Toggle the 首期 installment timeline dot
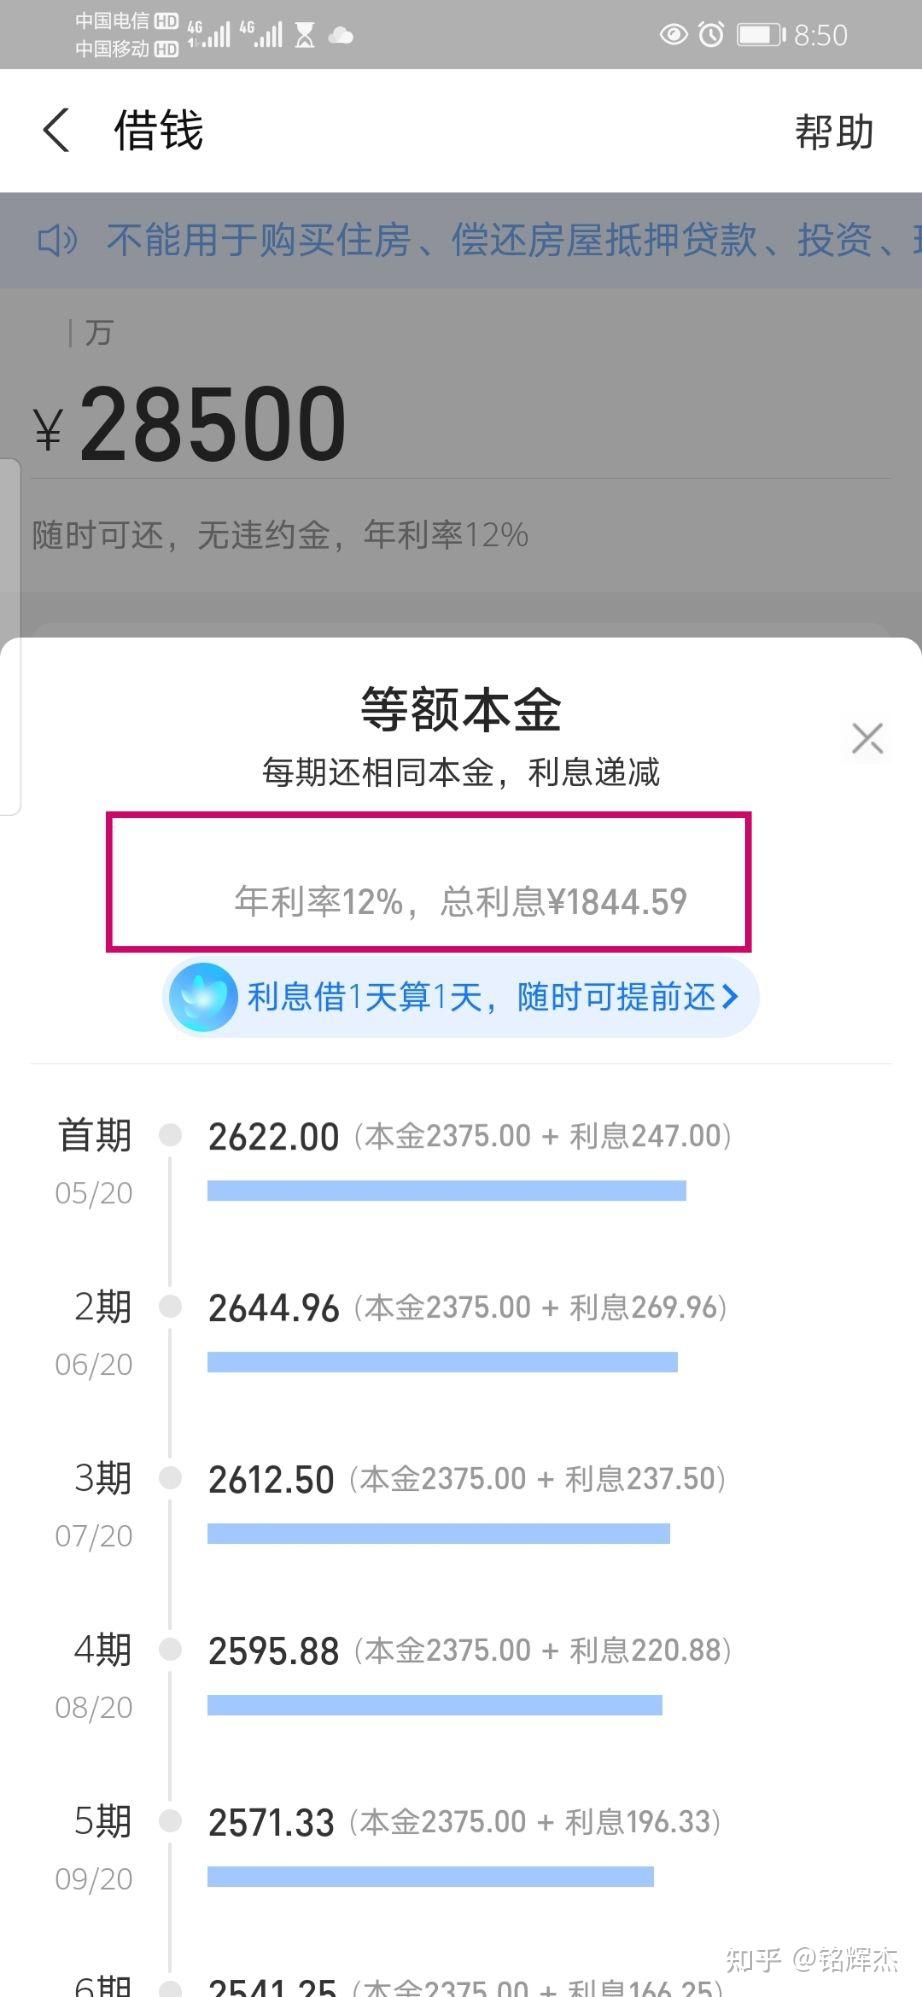Image resolution: width=922 pixels, height=1997 pixels. tap(170, 1135)
